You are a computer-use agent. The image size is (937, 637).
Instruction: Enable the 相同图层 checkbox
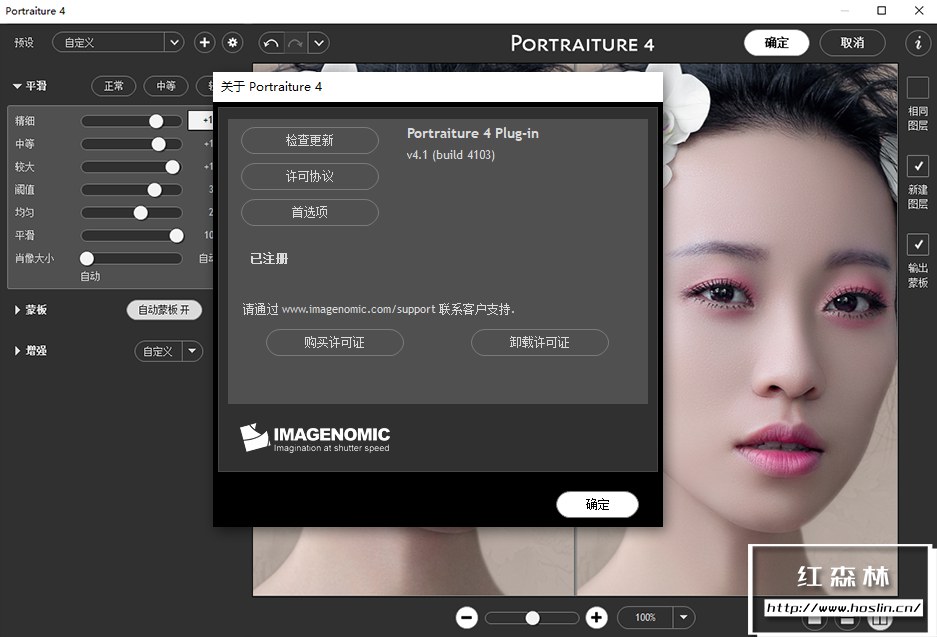[x=918, y=88]
